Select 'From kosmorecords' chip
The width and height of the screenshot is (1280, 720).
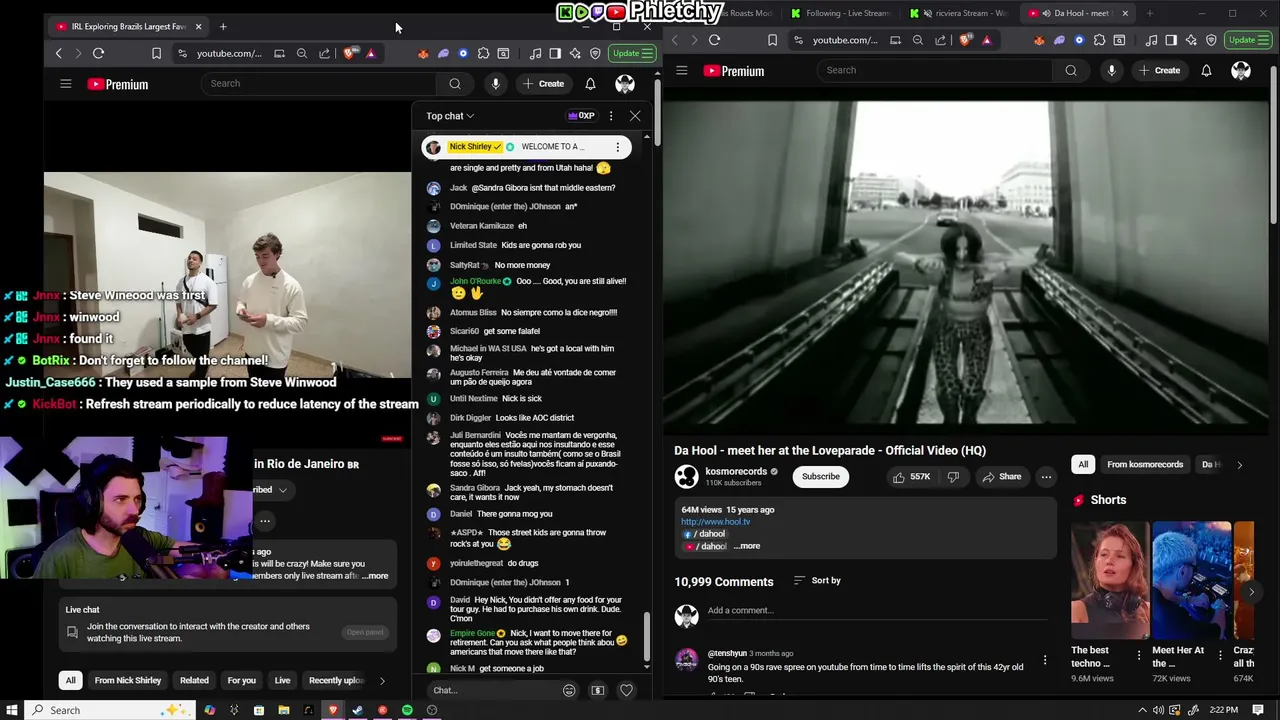1145,465
